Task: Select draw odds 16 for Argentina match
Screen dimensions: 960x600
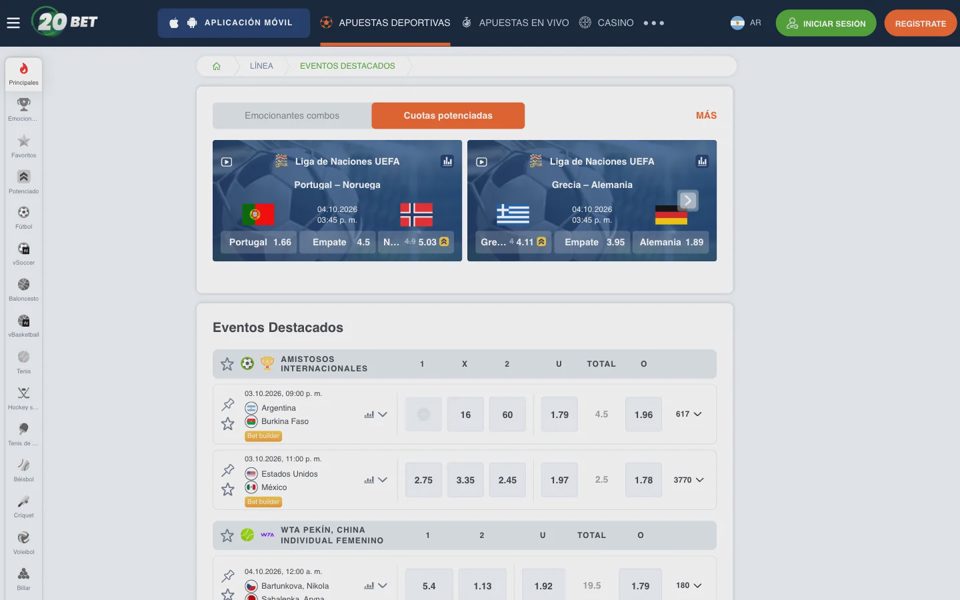Action: 465,414
